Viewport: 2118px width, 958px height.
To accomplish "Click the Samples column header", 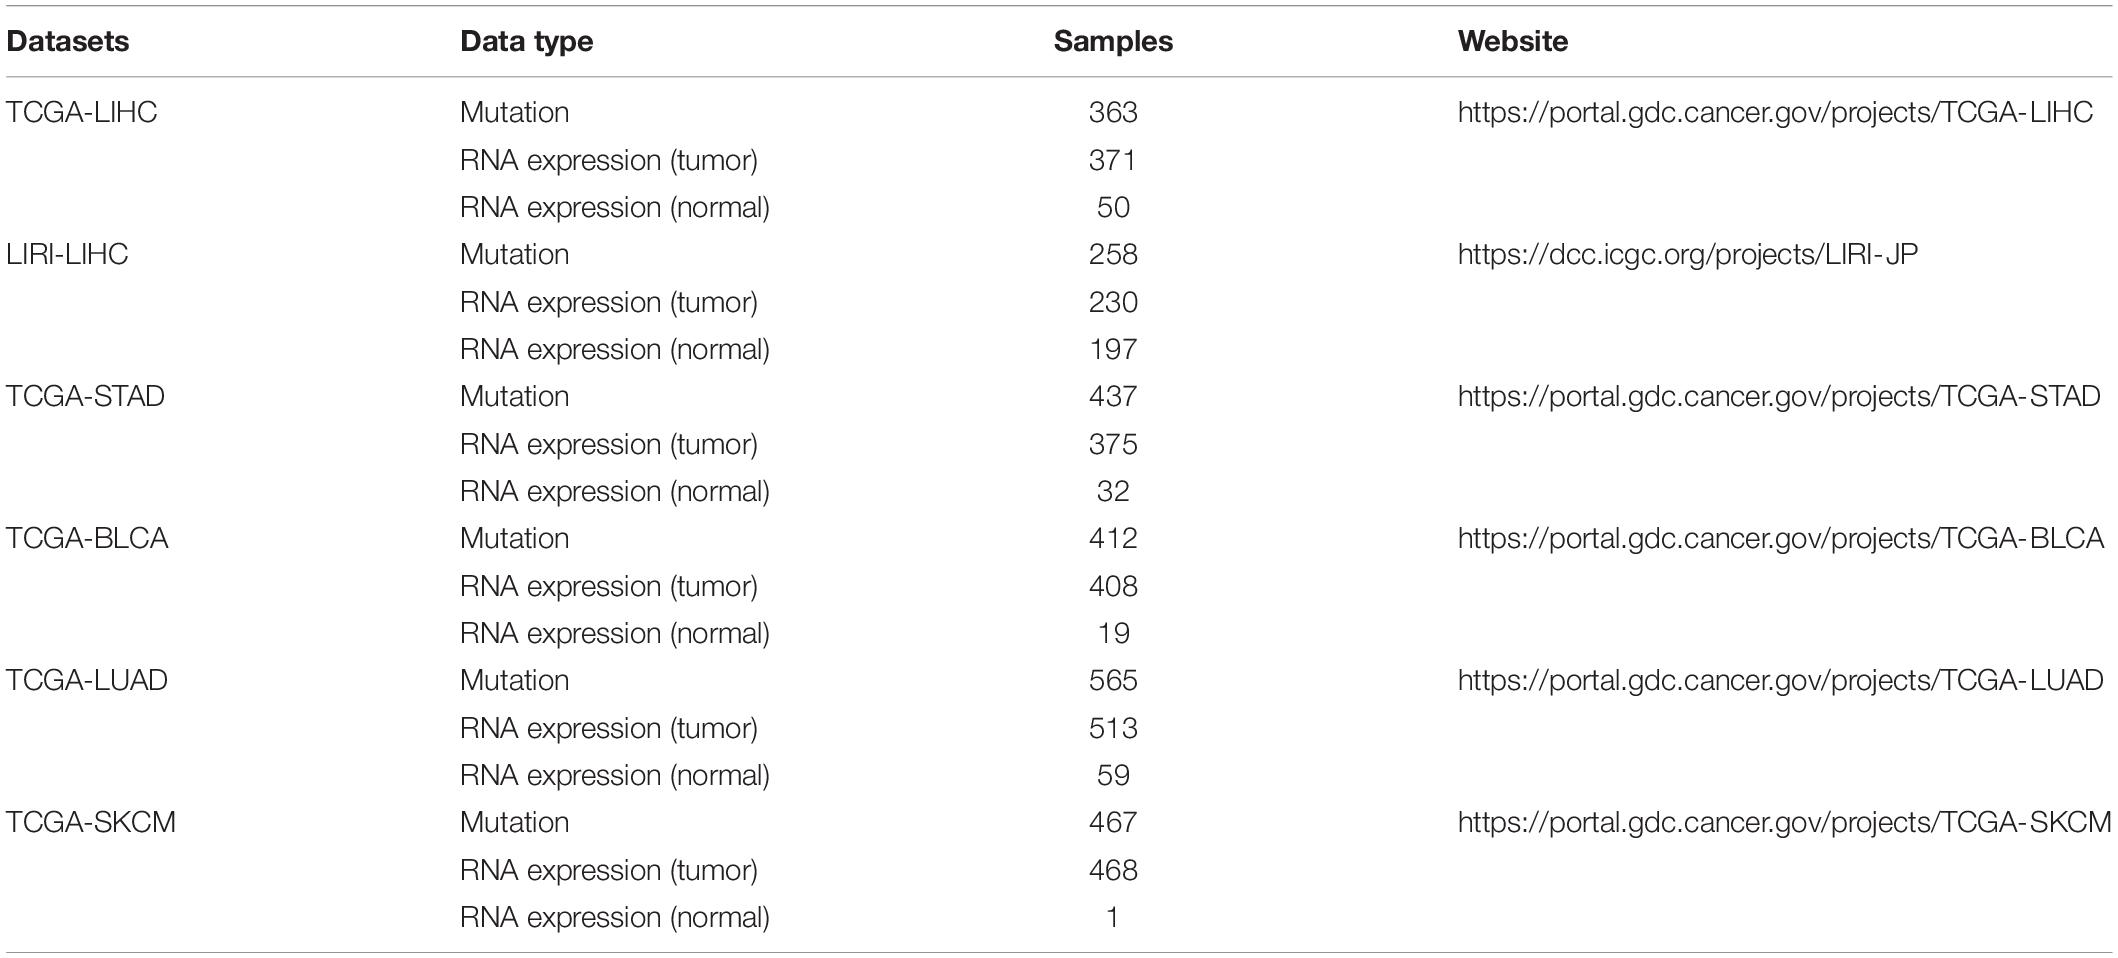I will [1113, 41].
